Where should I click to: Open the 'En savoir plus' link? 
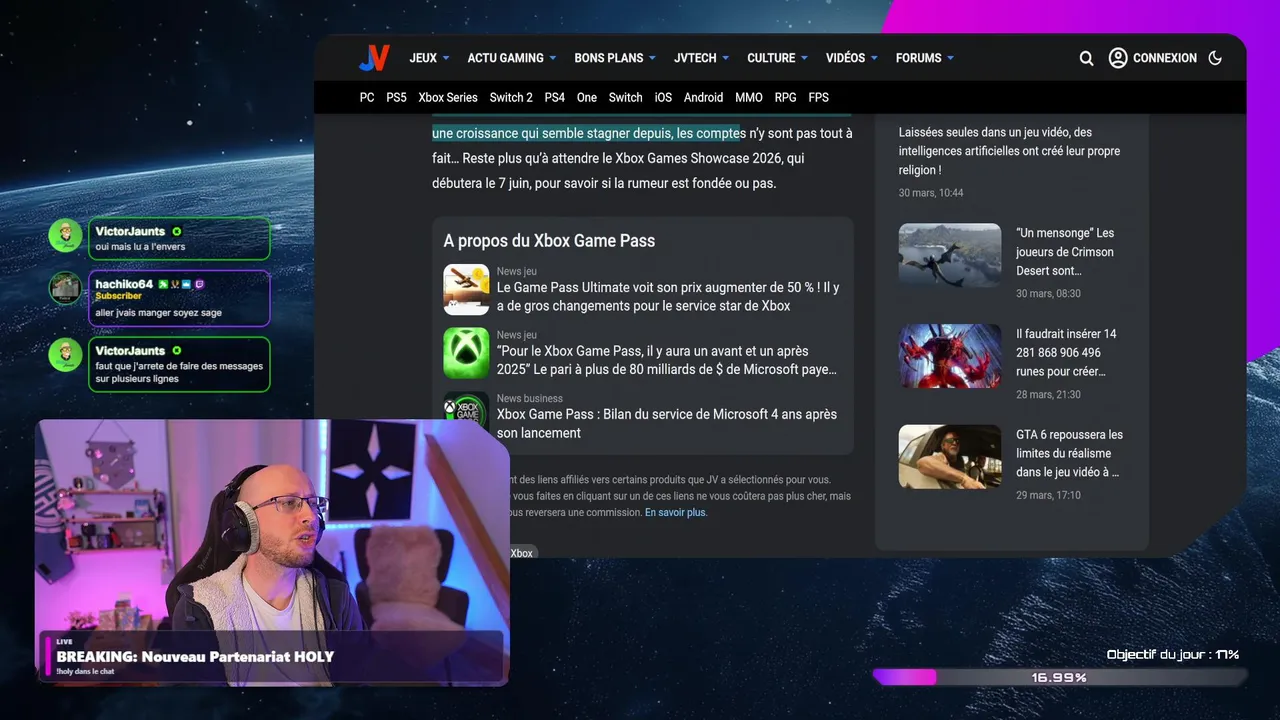[x=676, y=512]
